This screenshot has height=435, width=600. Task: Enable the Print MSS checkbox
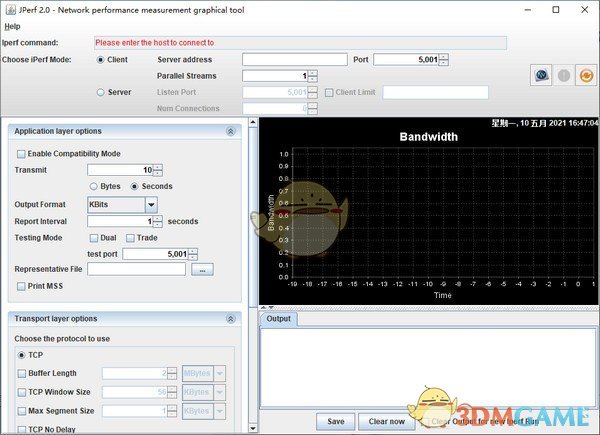tap(21, 286)
